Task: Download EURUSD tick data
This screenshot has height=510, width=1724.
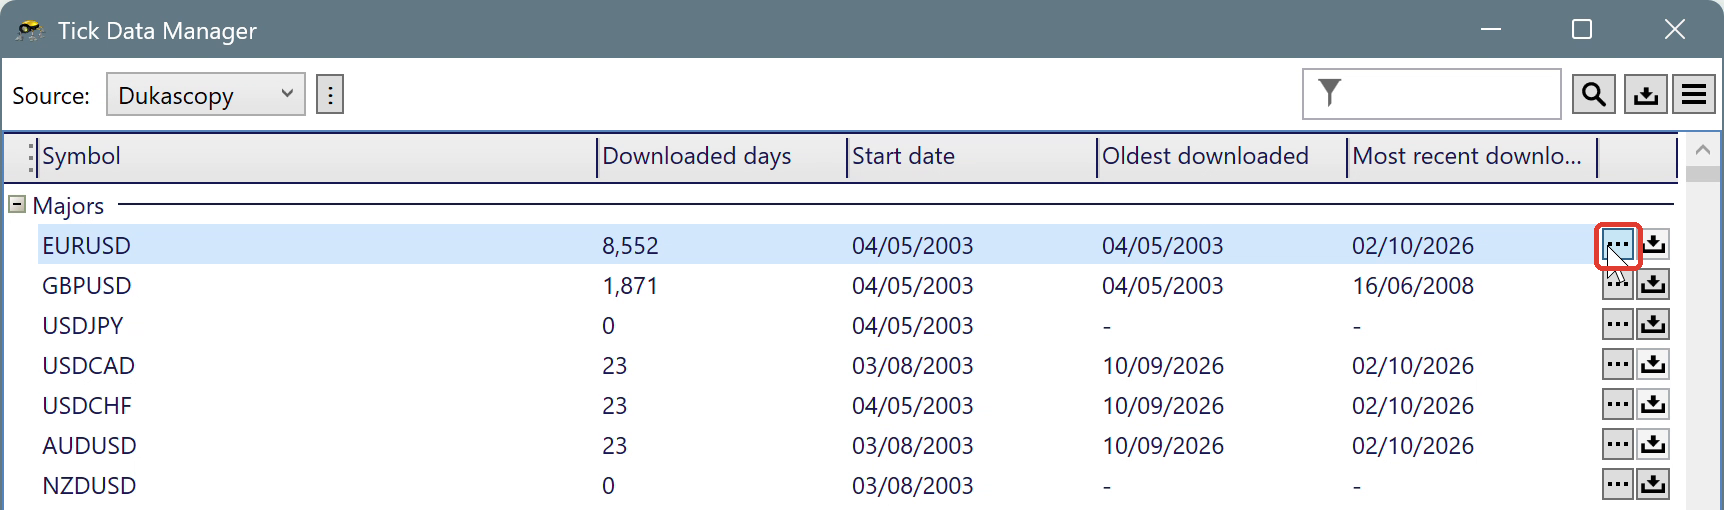Action: [1653, 245]
